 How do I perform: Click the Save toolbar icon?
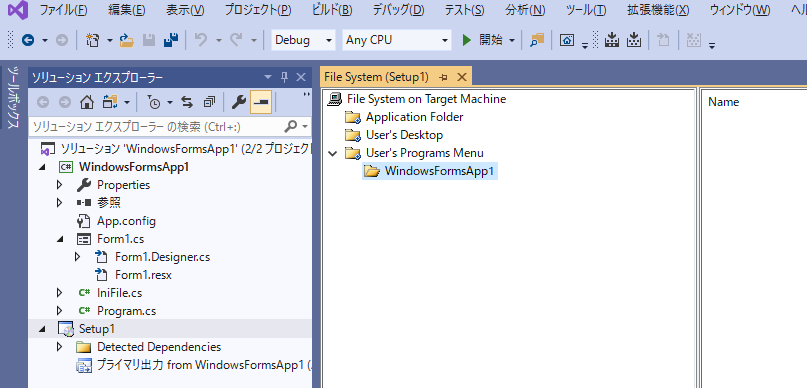[x=149, y=40]
